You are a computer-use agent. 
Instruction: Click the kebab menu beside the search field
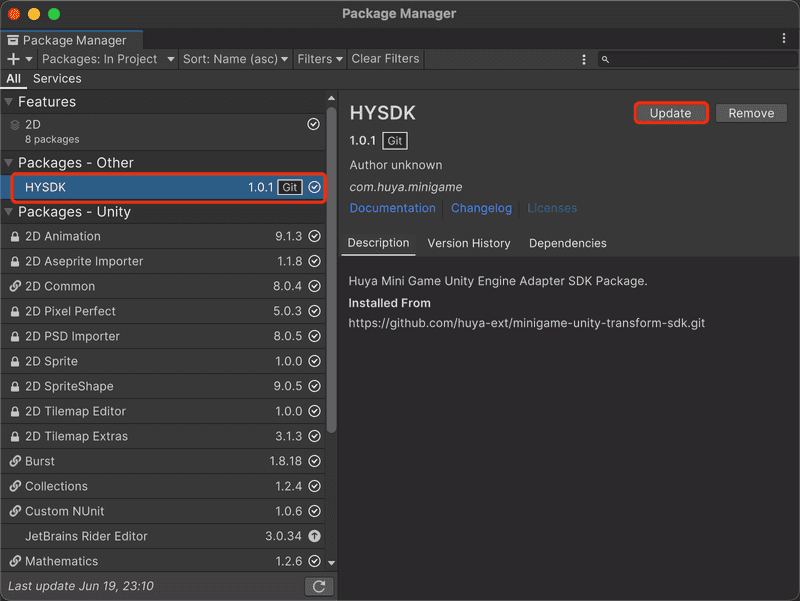(x=585, y=59)
